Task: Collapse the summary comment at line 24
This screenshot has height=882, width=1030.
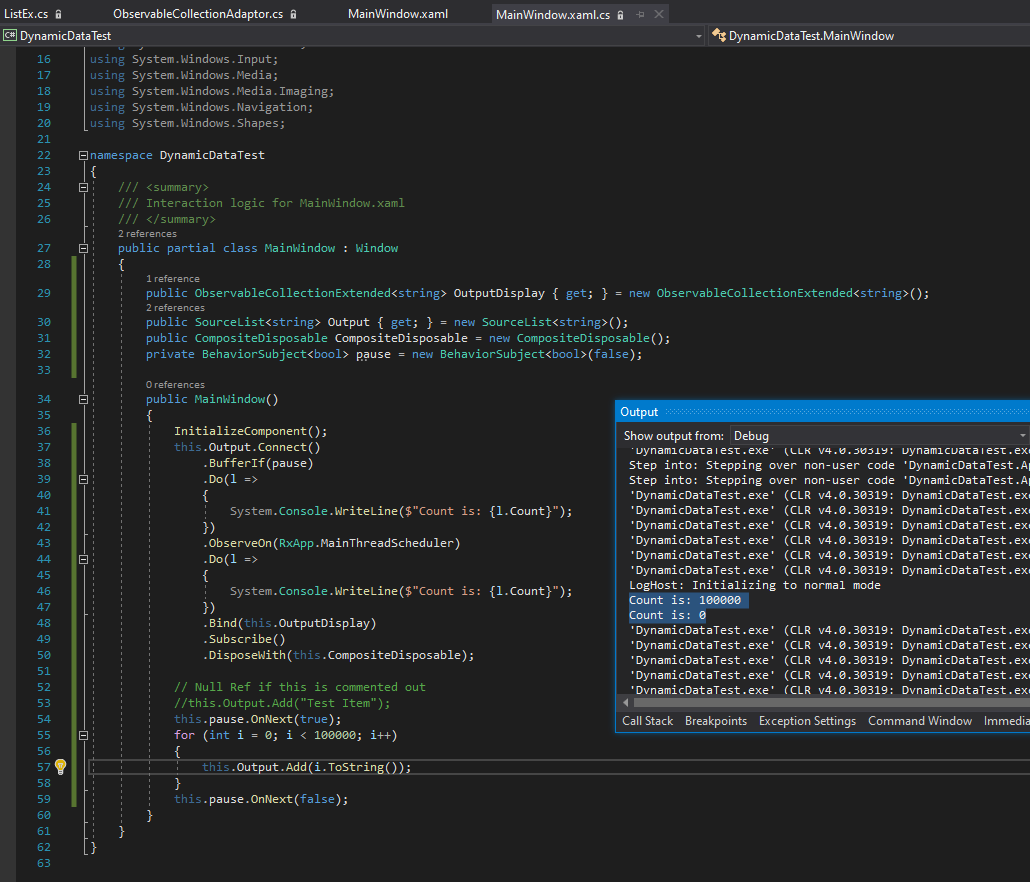Action: click(83, 187)
